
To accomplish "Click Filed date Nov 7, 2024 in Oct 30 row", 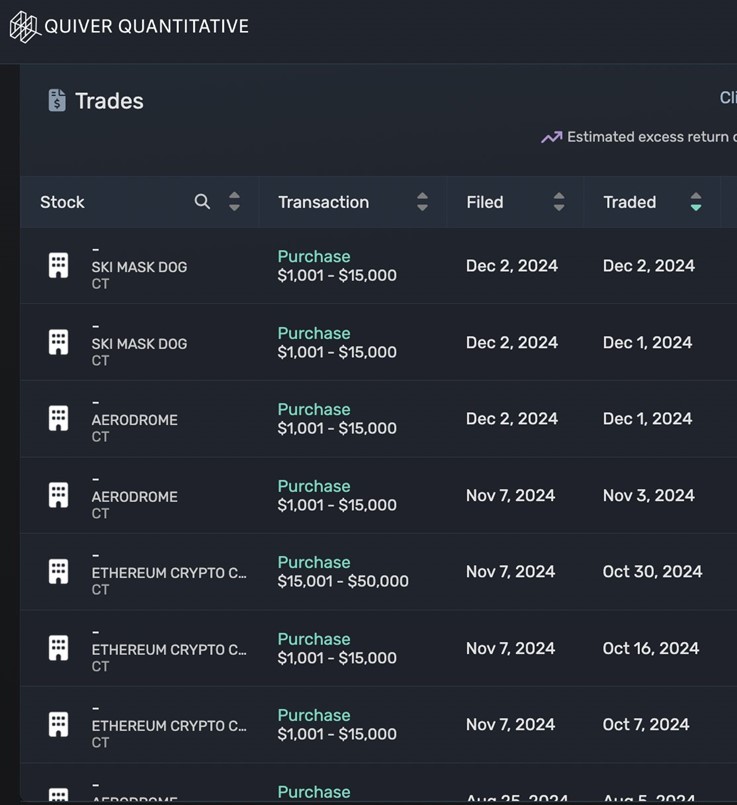I will (510, 572).
